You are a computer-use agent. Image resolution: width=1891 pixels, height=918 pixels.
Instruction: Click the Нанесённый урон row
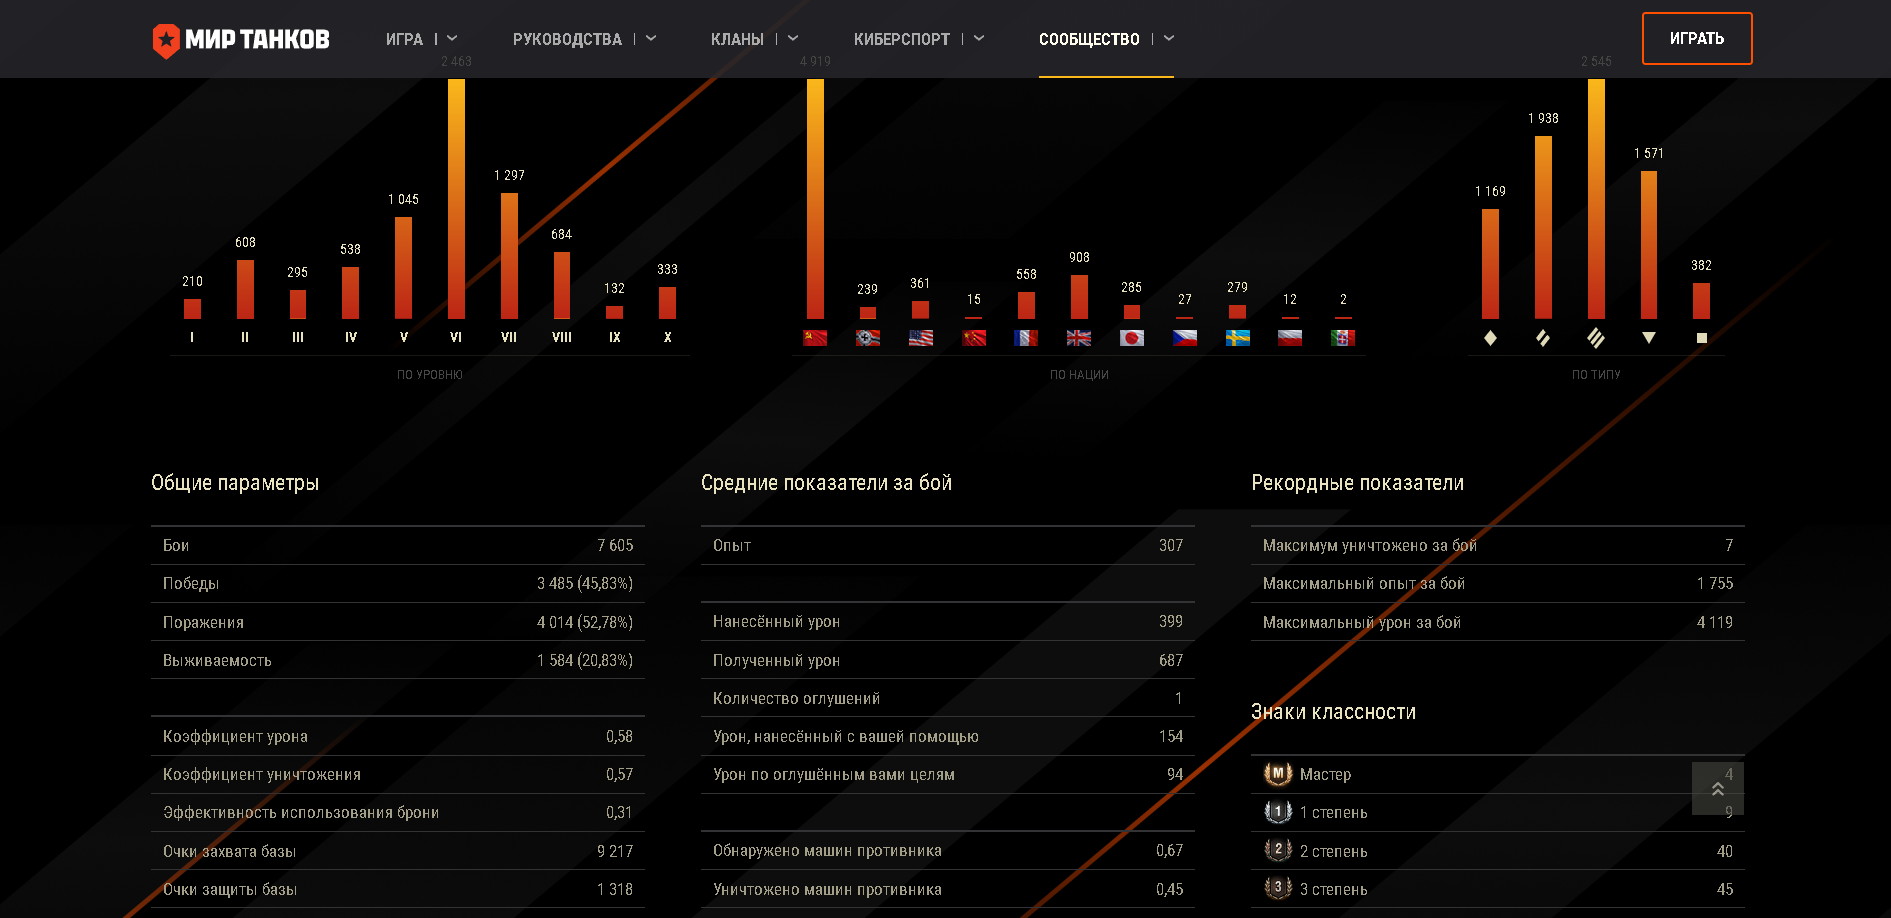[948, 621]
